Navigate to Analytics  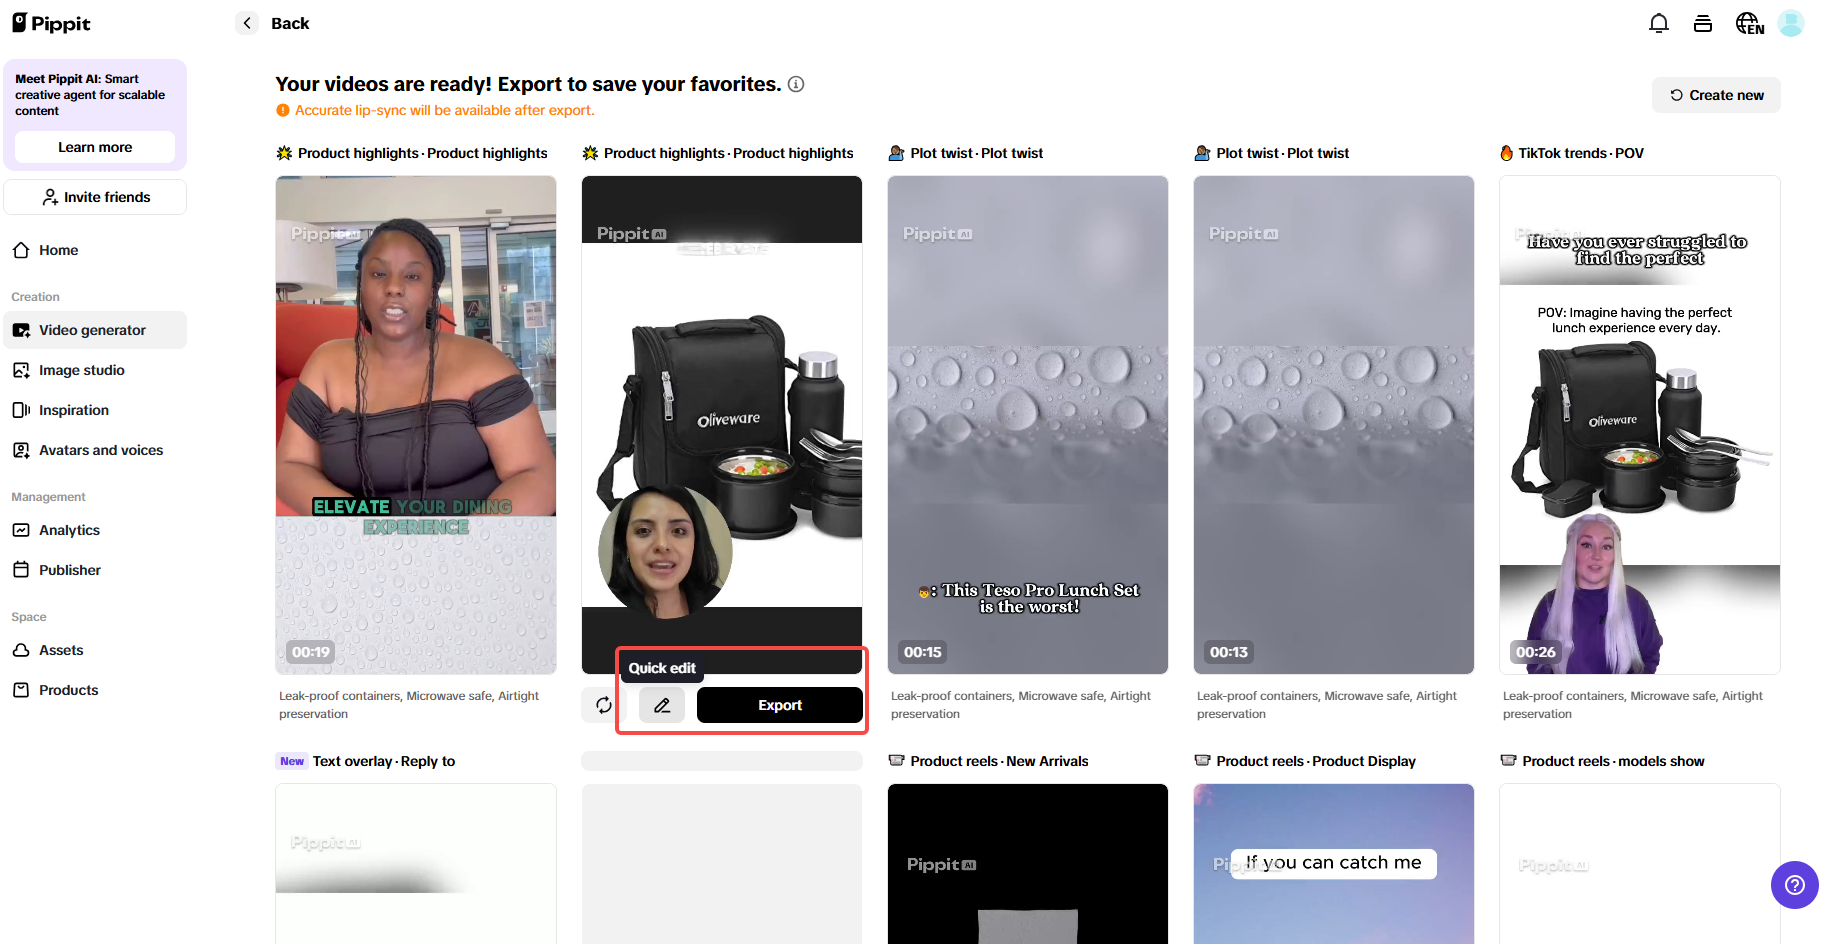click(x=95, y=530)
